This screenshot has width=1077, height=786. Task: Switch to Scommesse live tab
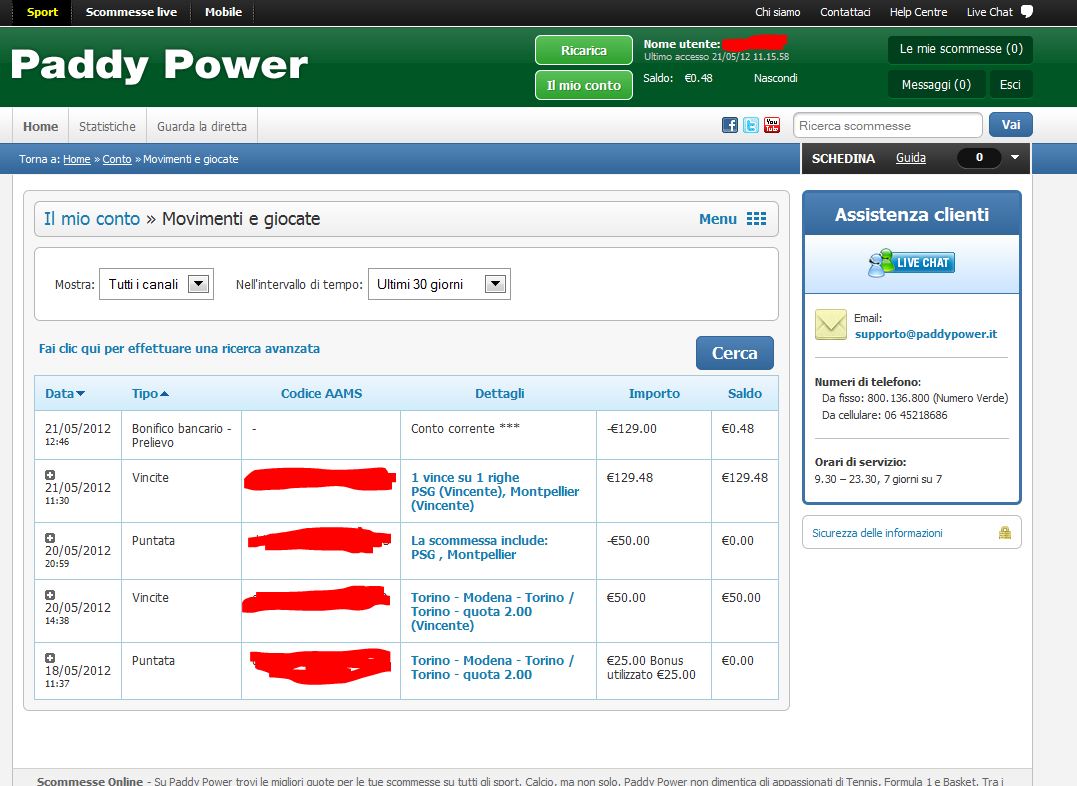point(131,12)
